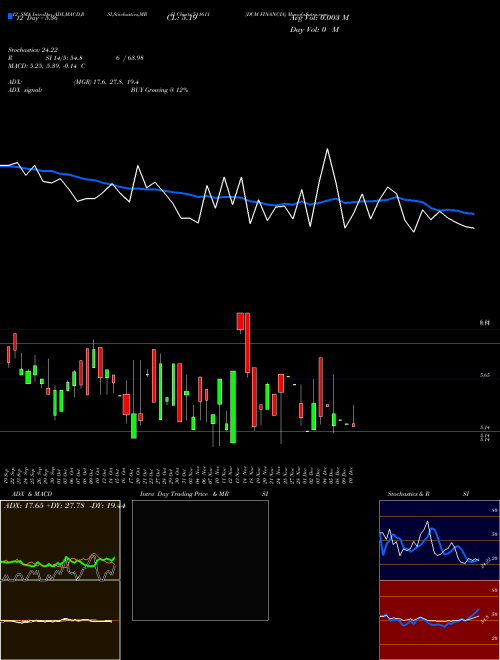Click the rotated 24.22 value in Stochastics panel
Screen dimensions: 500x660
pos(485,562)
